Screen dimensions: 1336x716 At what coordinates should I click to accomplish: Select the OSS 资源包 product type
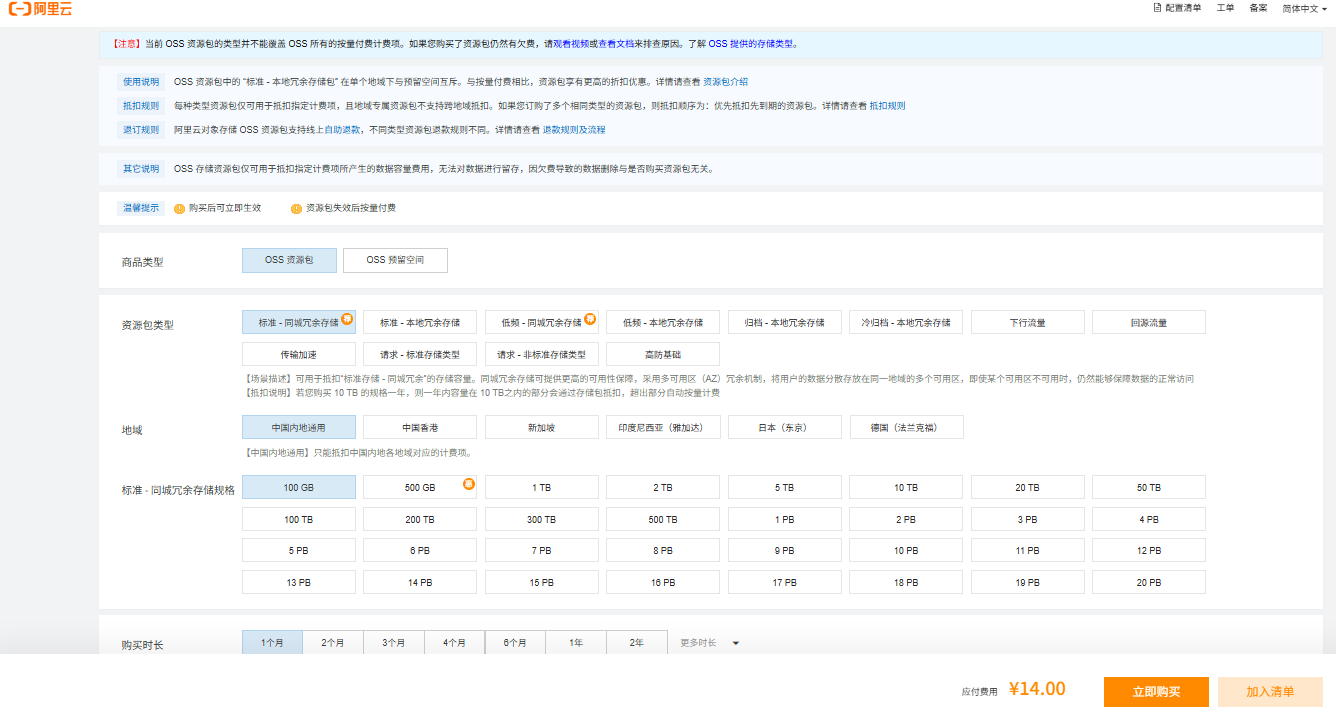coord(289,260)
